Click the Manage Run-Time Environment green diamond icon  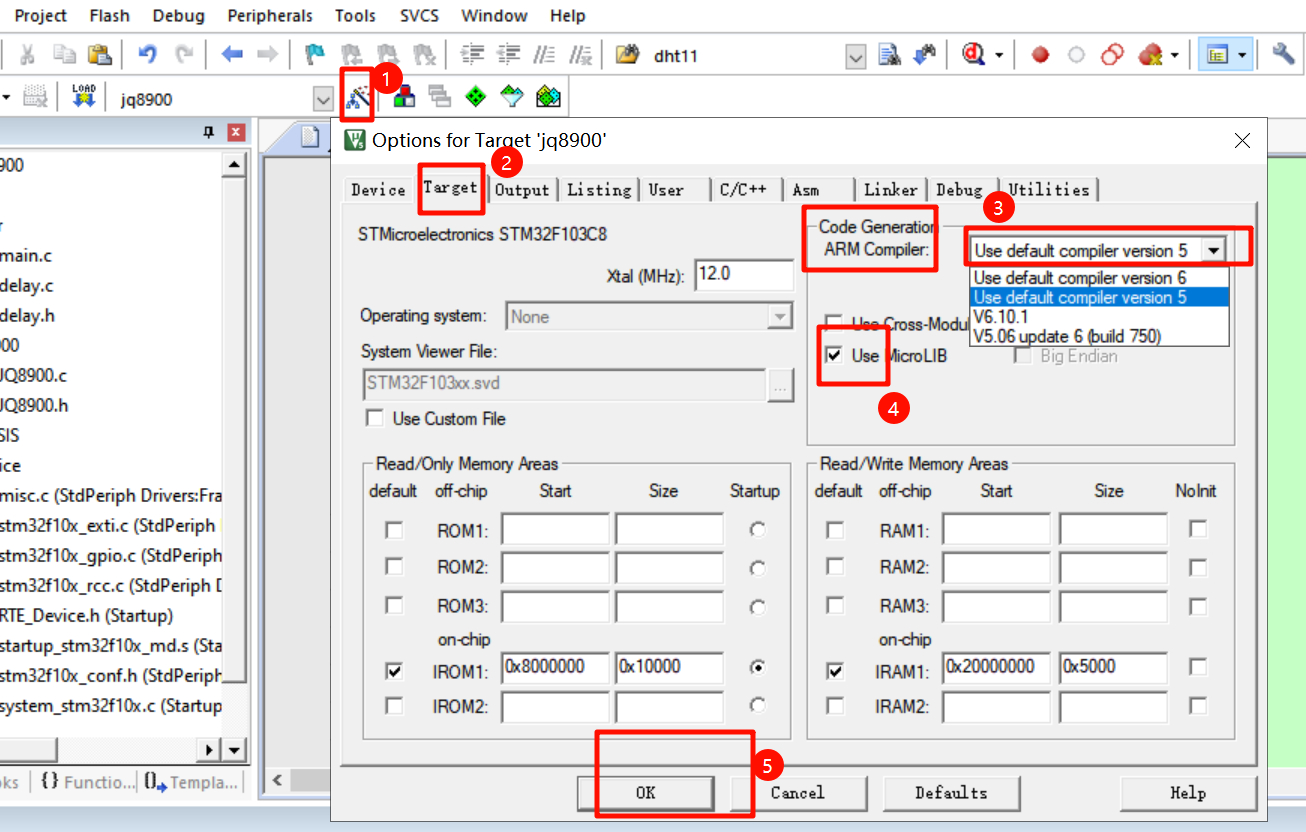[x=476, y=97]
